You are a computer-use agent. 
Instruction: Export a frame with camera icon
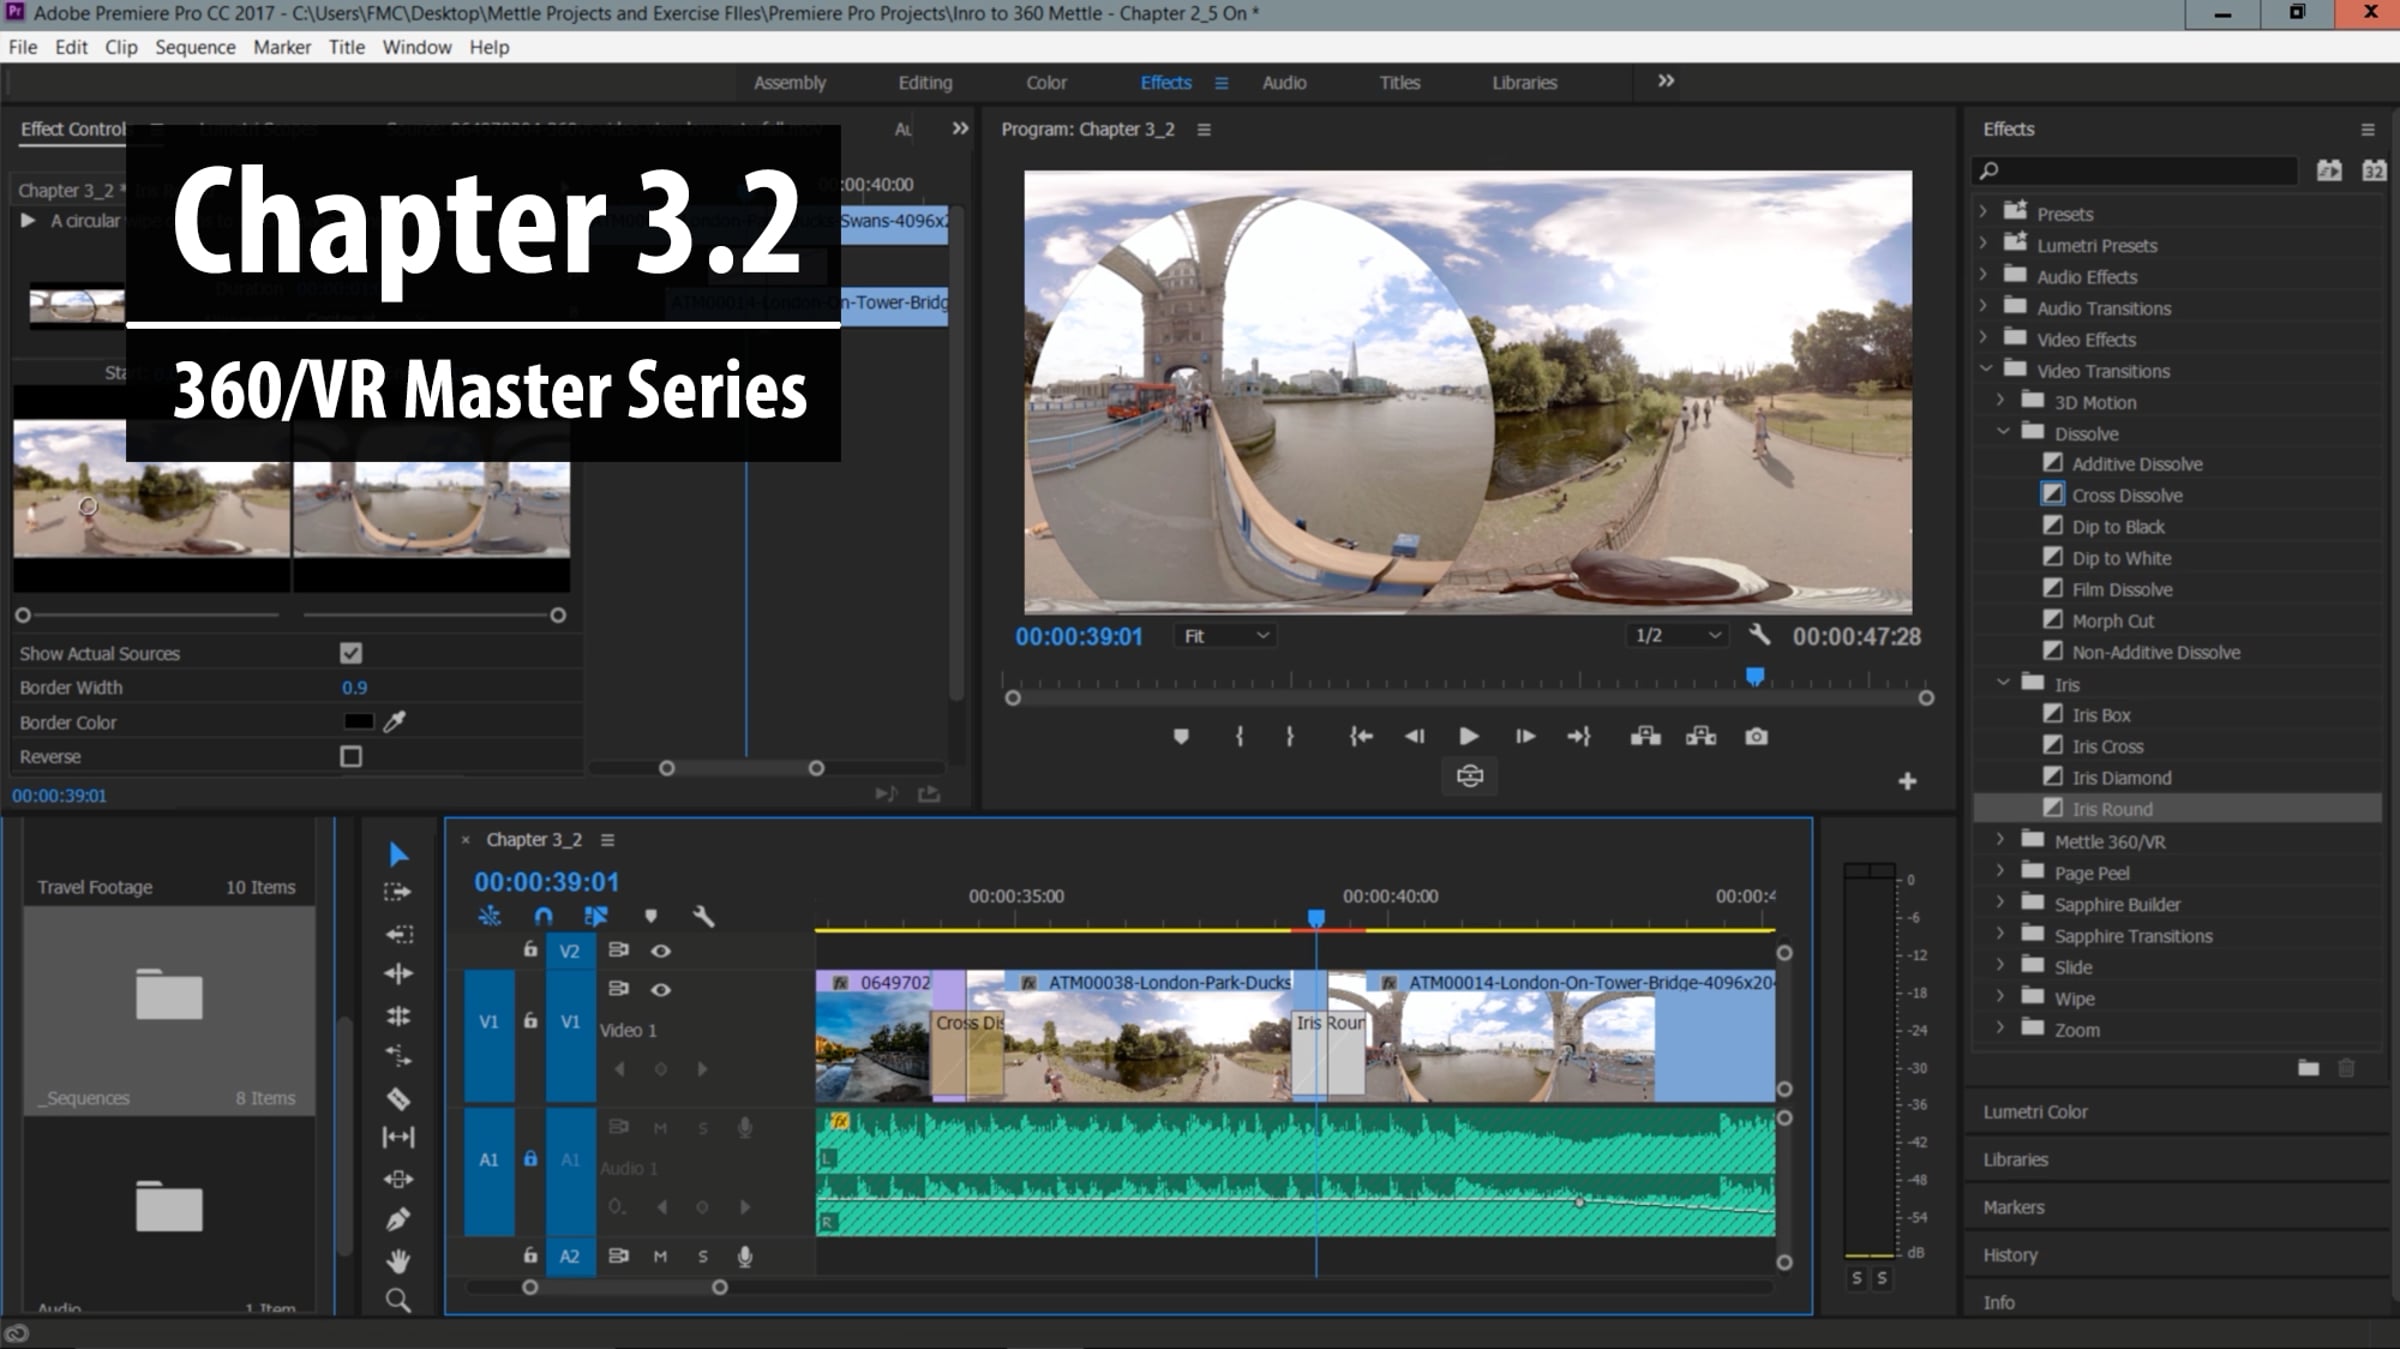tap(1756, 737)
